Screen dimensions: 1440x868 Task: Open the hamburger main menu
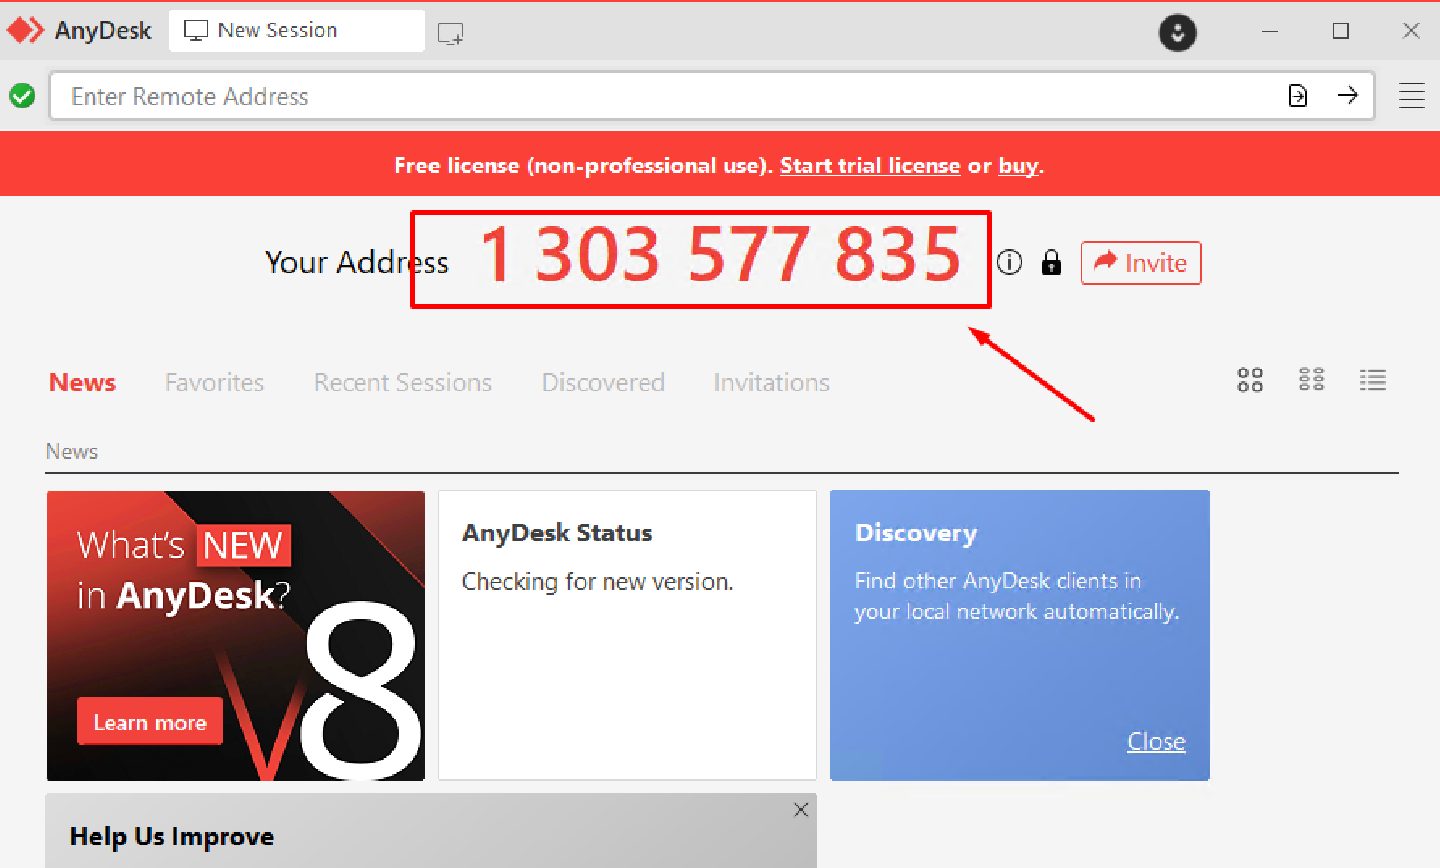(x=1411, y=96)
